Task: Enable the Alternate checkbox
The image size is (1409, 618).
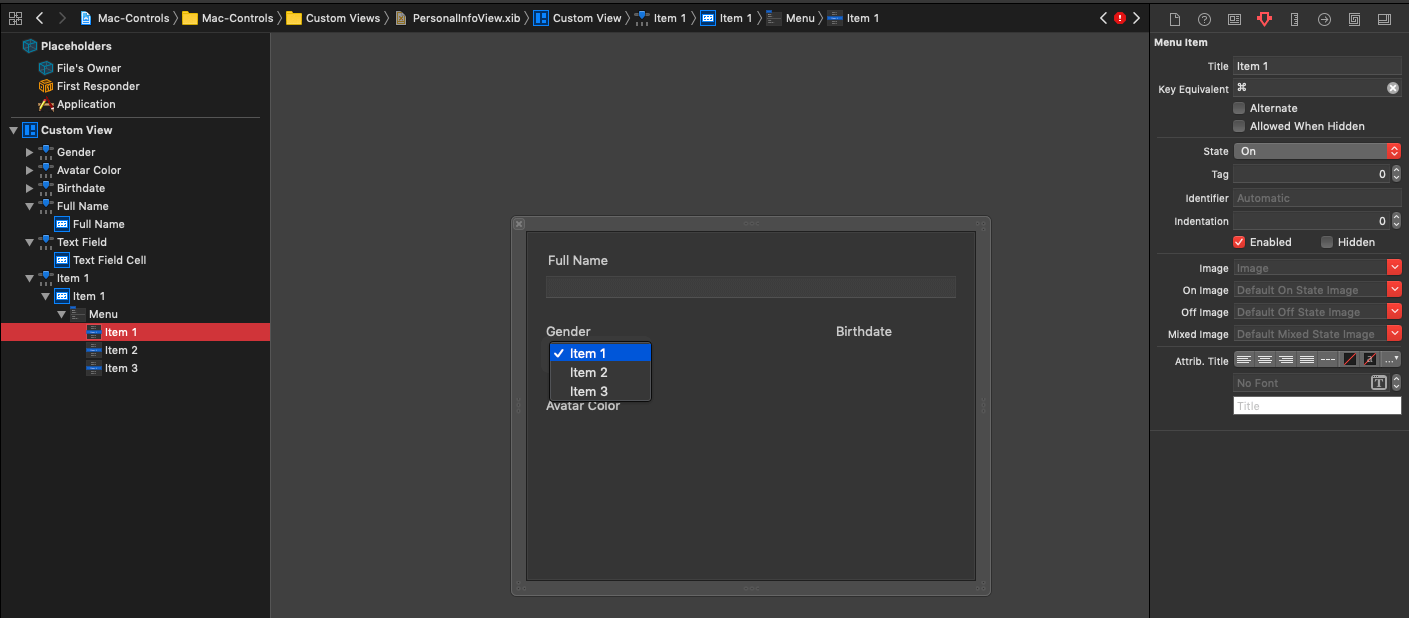Action: click(1239, 108)
